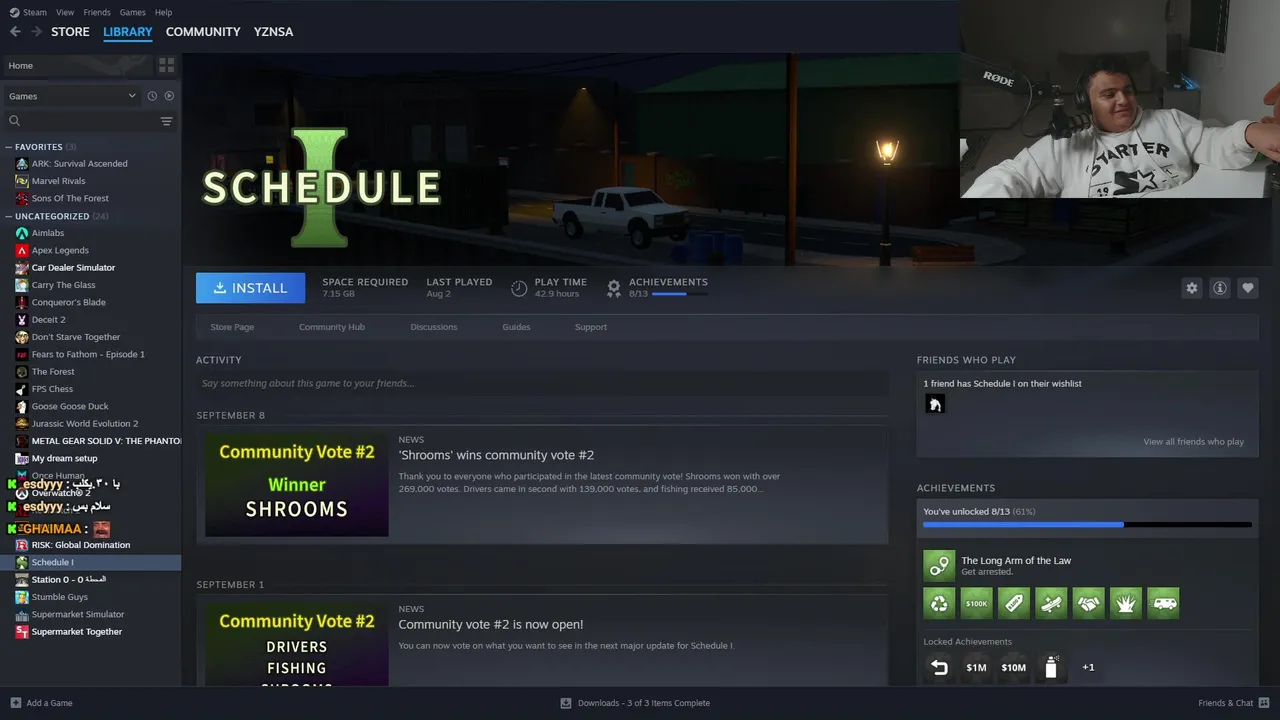
Task: Click the +1 more locked achievements
Action: coord(1088,667)
